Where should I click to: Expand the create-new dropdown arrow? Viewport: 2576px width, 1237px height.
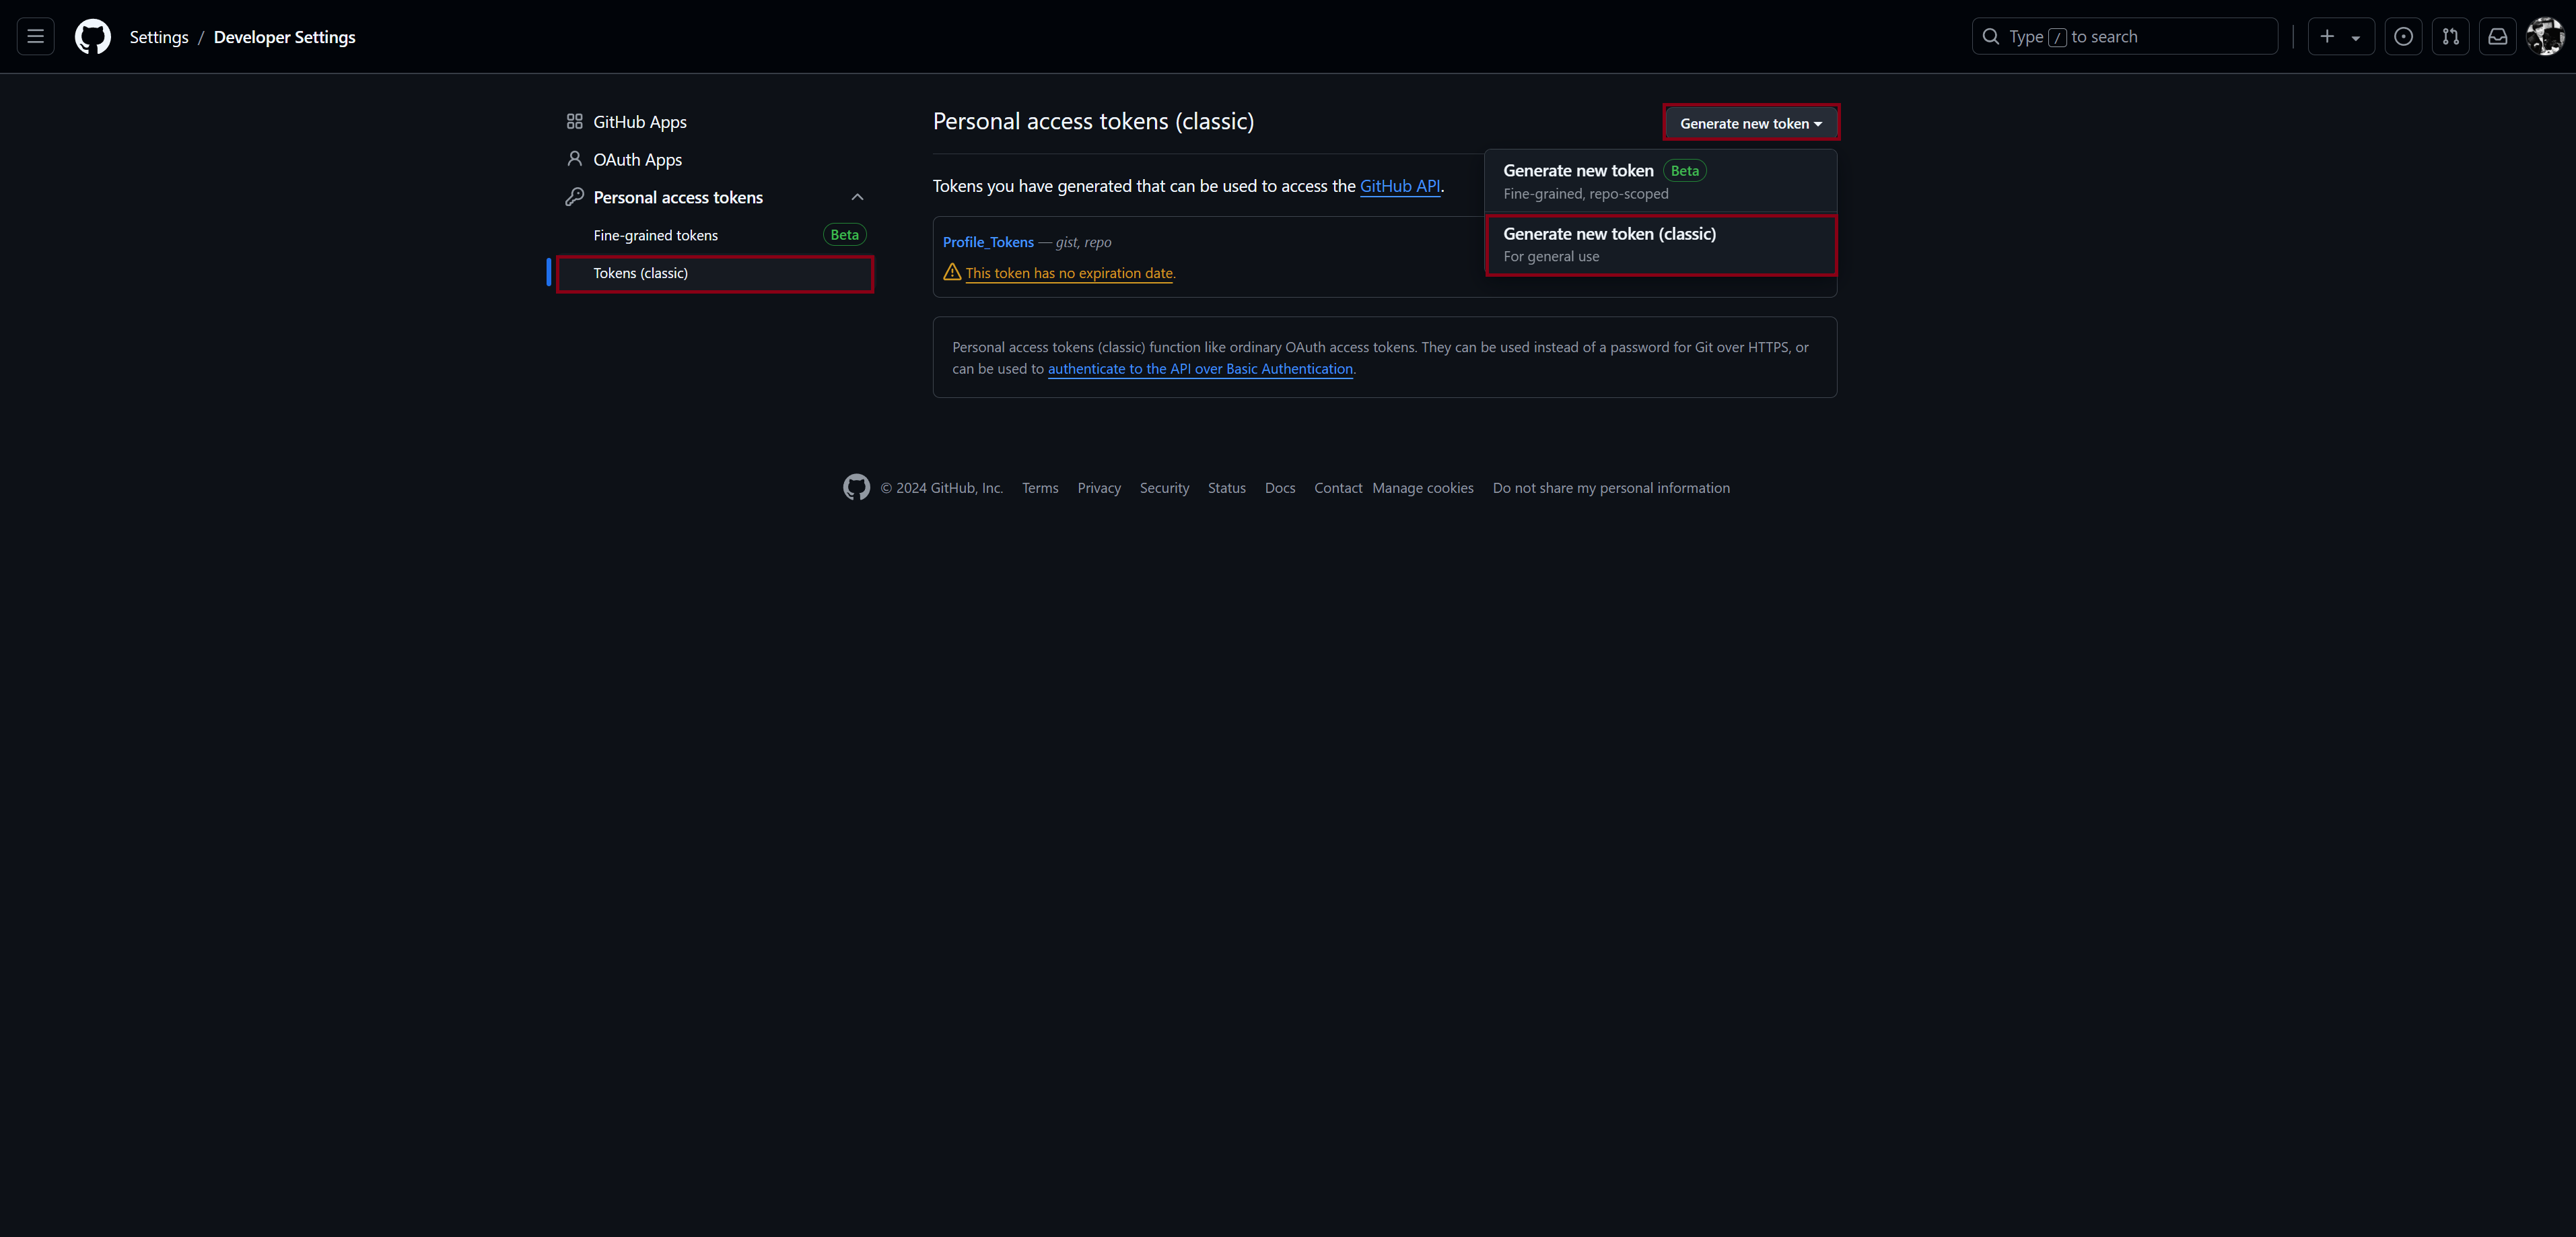[2356, 38]
